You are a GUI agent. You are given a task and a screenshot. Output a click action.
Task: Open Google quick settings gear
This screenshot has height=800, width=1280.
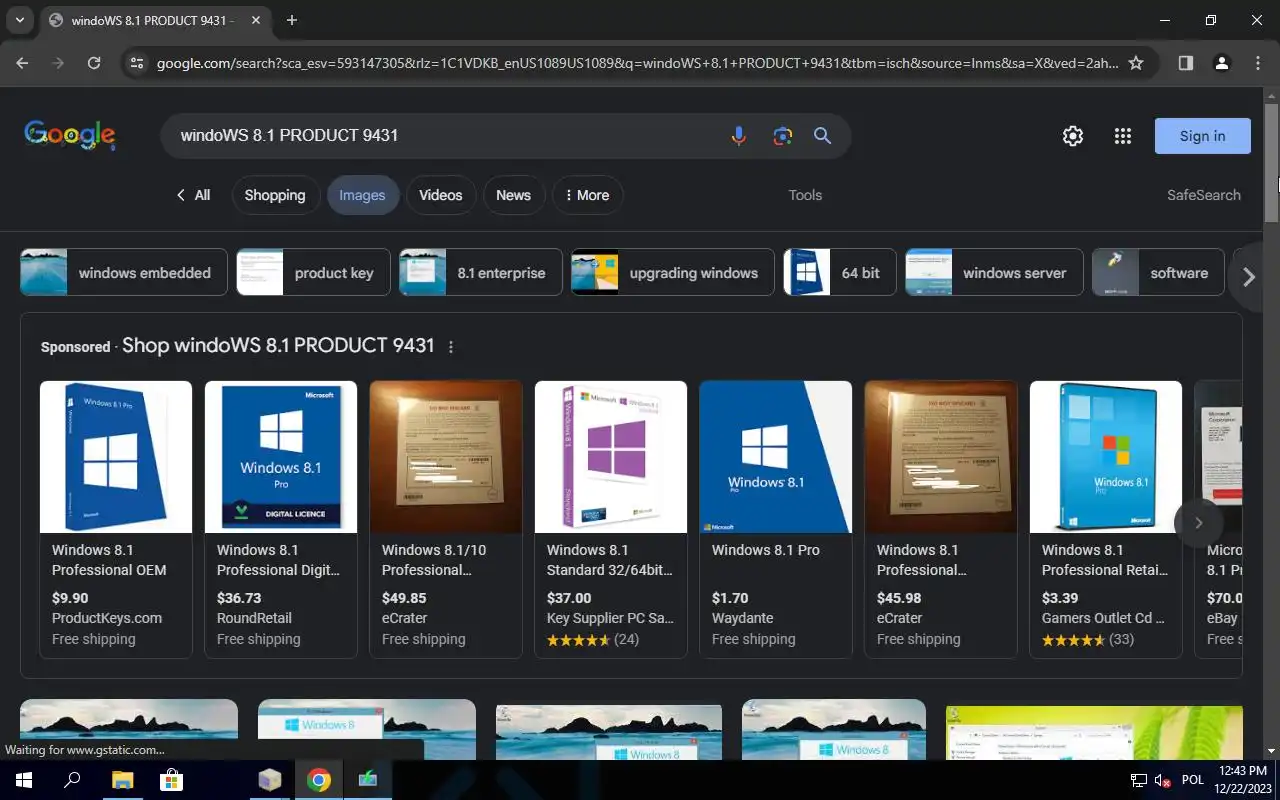pos(1073,136)
